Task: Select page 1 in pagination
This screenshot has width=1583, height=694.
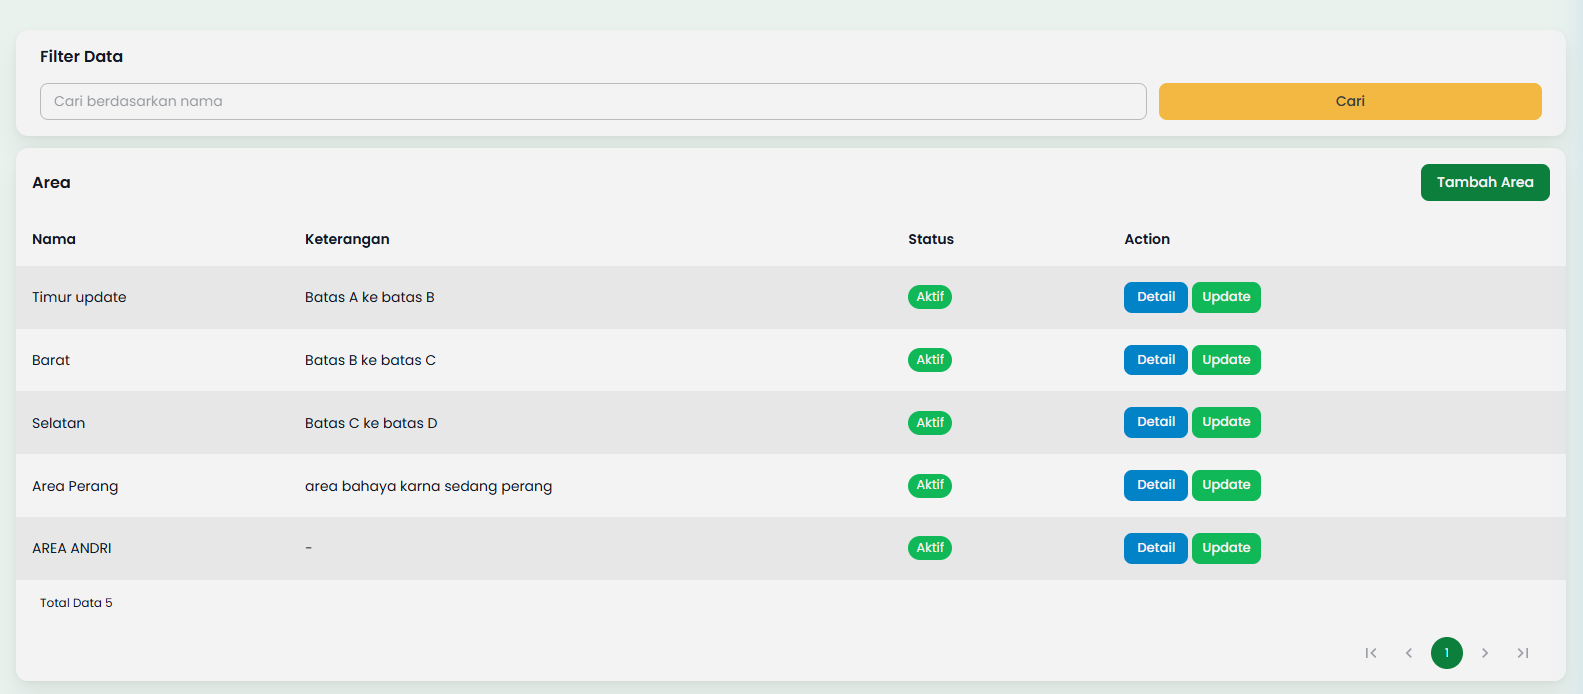Action: tap(1447, 653)
